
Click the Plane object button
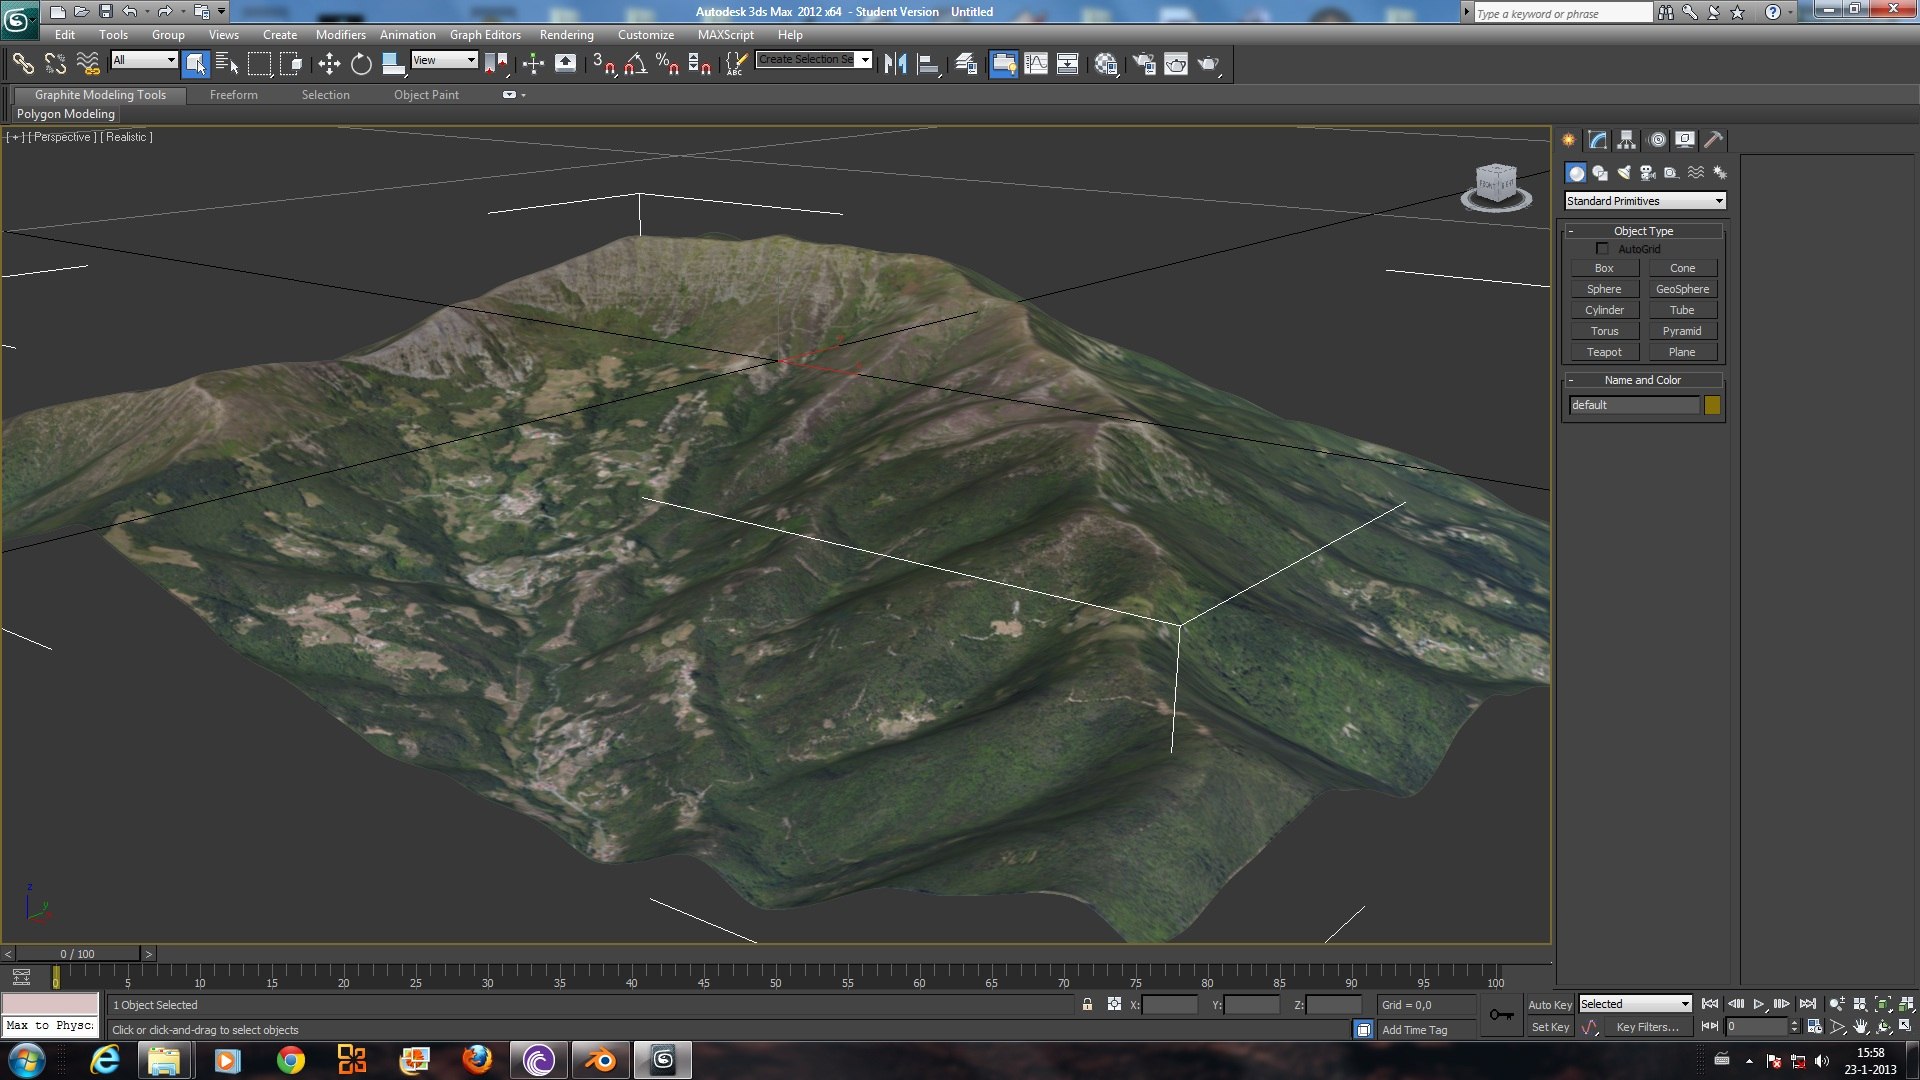pos(1682,352)
